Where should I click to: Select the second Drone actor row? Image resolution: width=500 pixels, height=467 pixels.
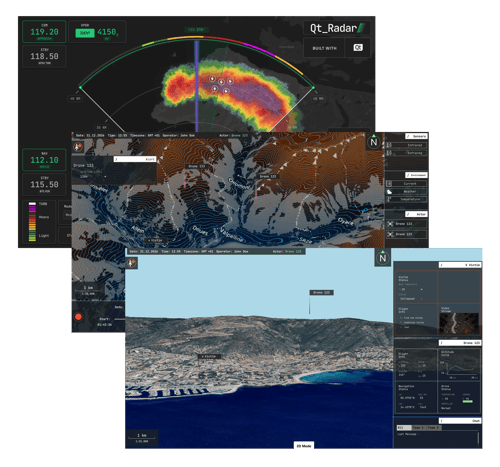tap(406, 234)
